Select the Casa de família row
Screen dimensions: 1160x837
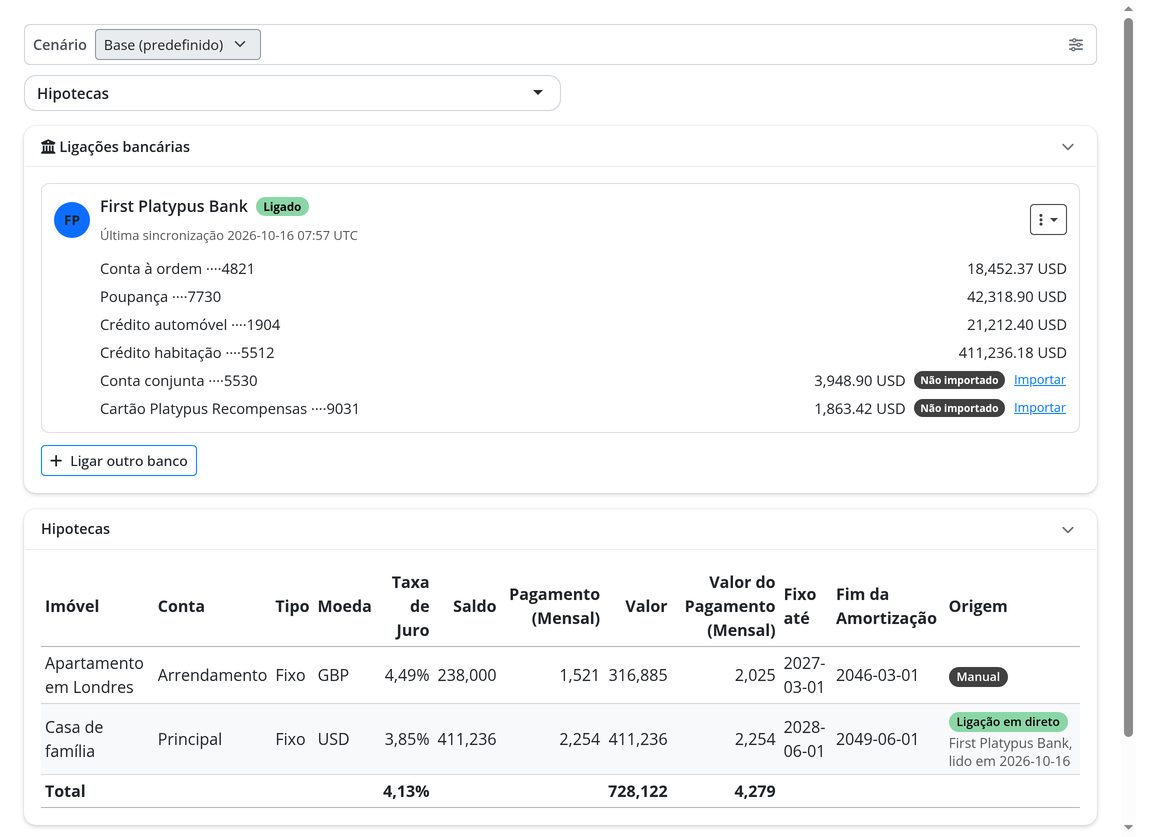click(560, 739)
